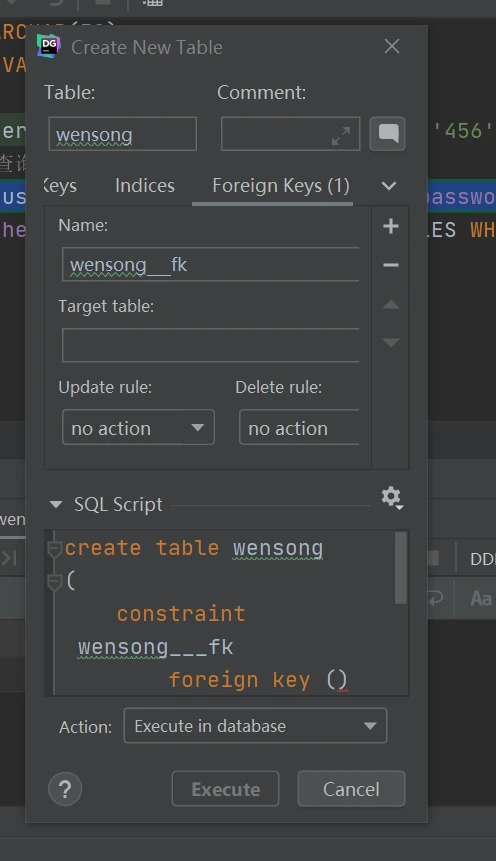Click the Cancel button
The width and height of the screenshot is (496, 861).
[x=351, y=789]
